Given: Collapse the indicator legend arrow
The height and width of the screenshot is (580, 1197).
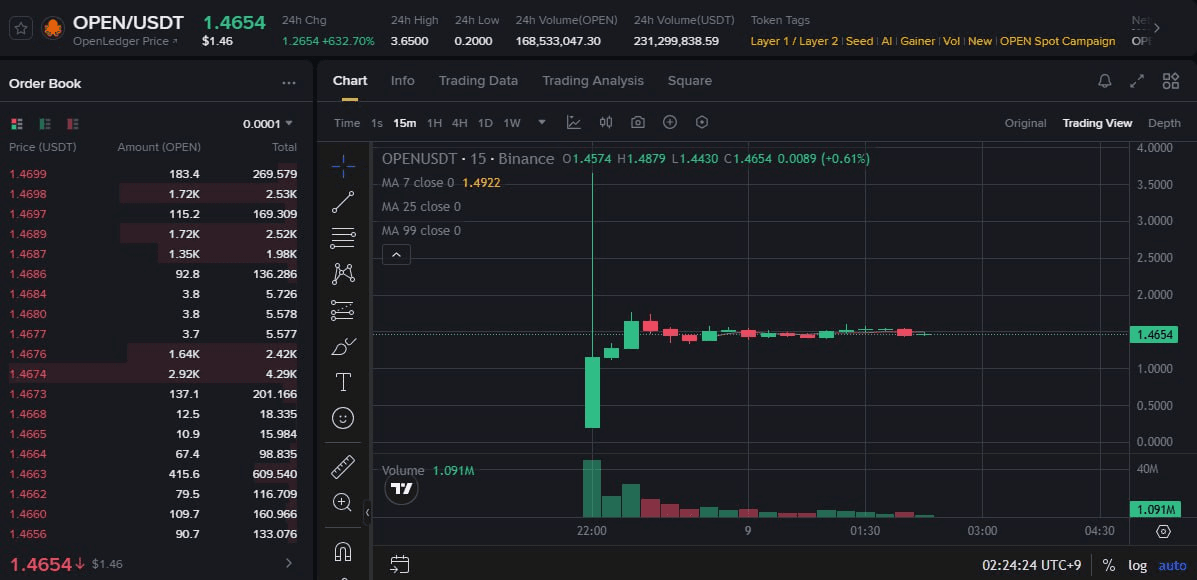Looking at the screenshot, I should 396,255.
